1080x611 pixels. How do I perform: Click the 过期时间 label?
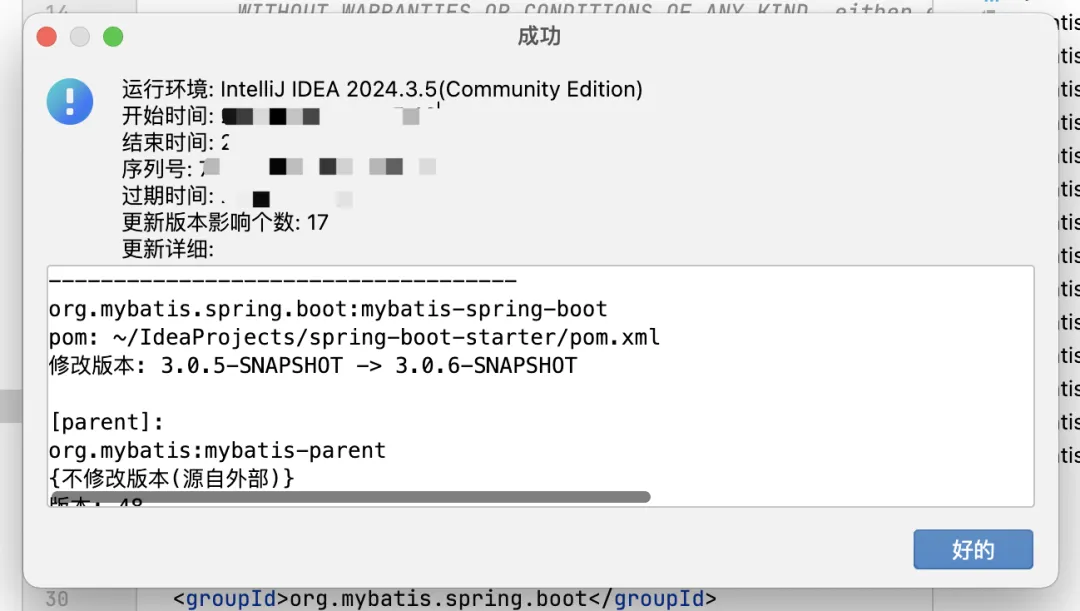click(x=167, y=196)
